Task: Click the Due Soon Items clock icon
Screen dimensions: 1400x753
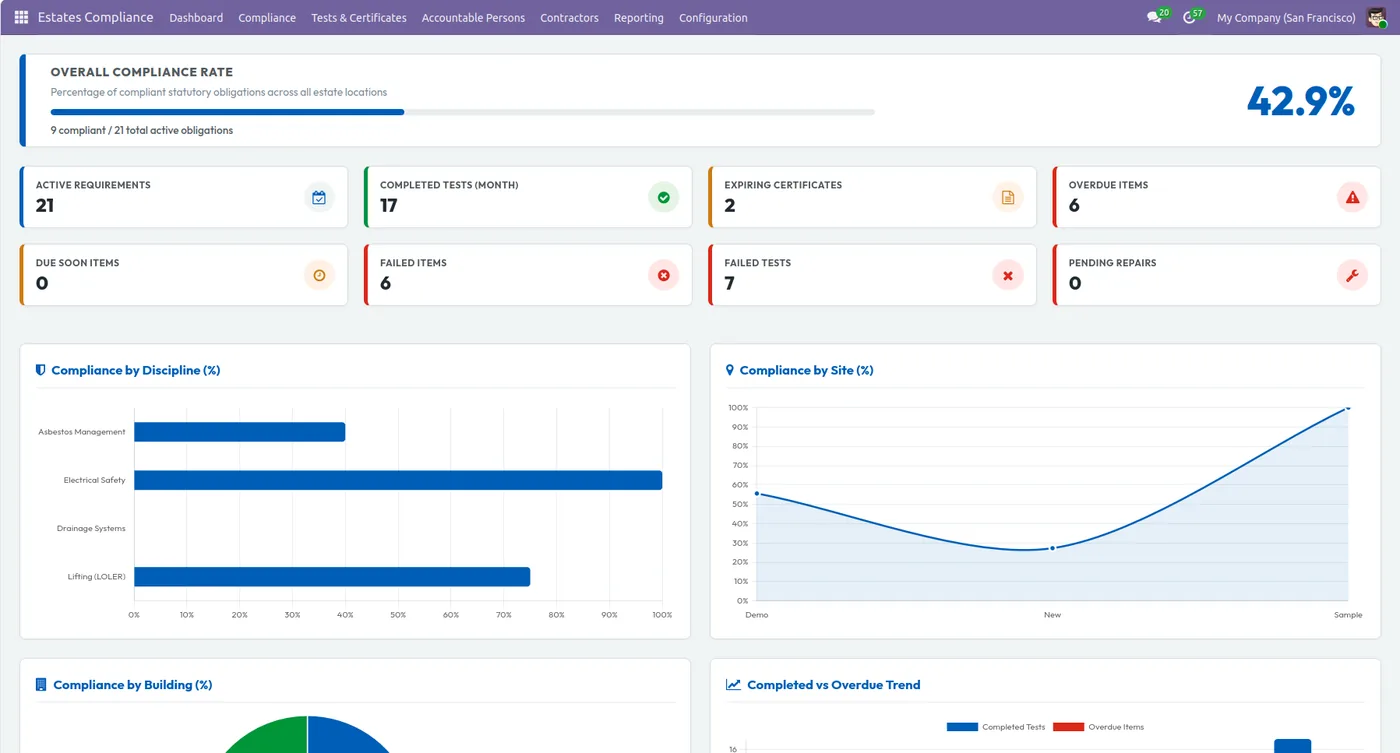Action: pos(319,275)
